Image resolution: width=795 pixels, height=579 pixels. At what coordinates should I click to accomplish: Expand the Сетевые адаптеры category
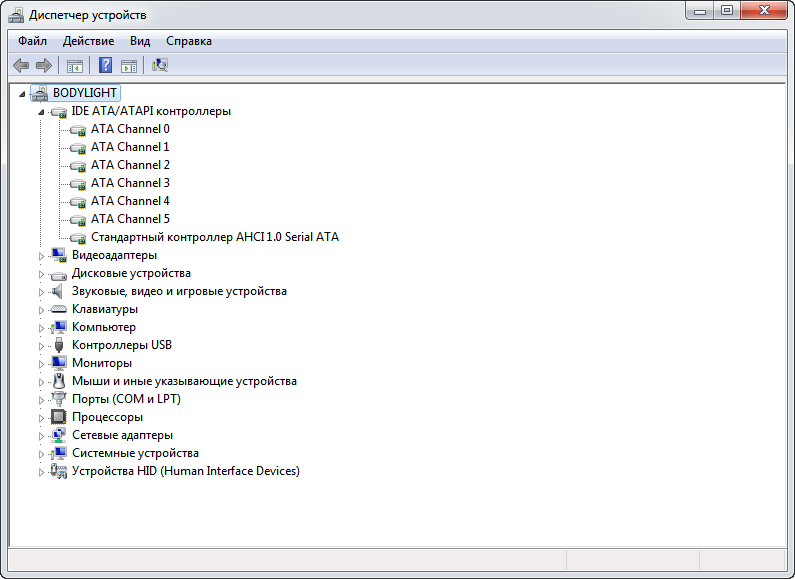(42, 436)
